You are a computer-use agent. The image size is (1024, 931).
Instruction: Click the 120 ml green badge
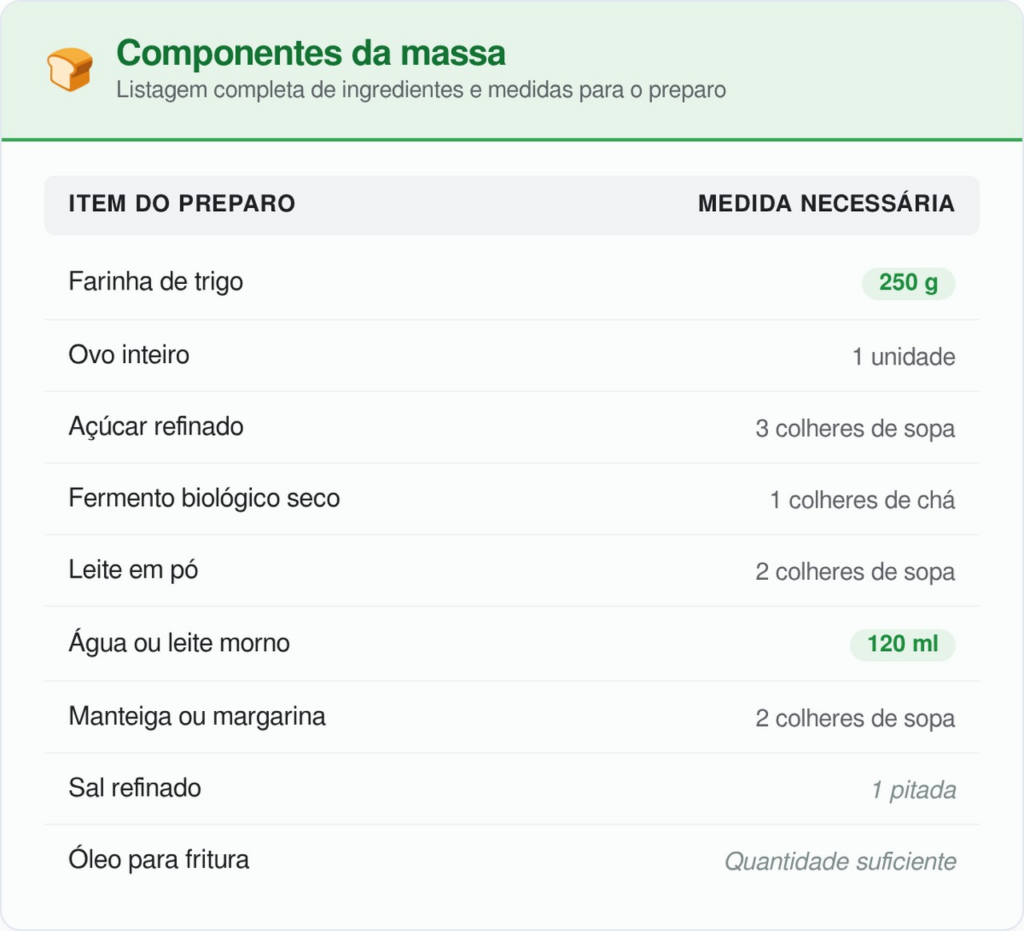(903, 644)
